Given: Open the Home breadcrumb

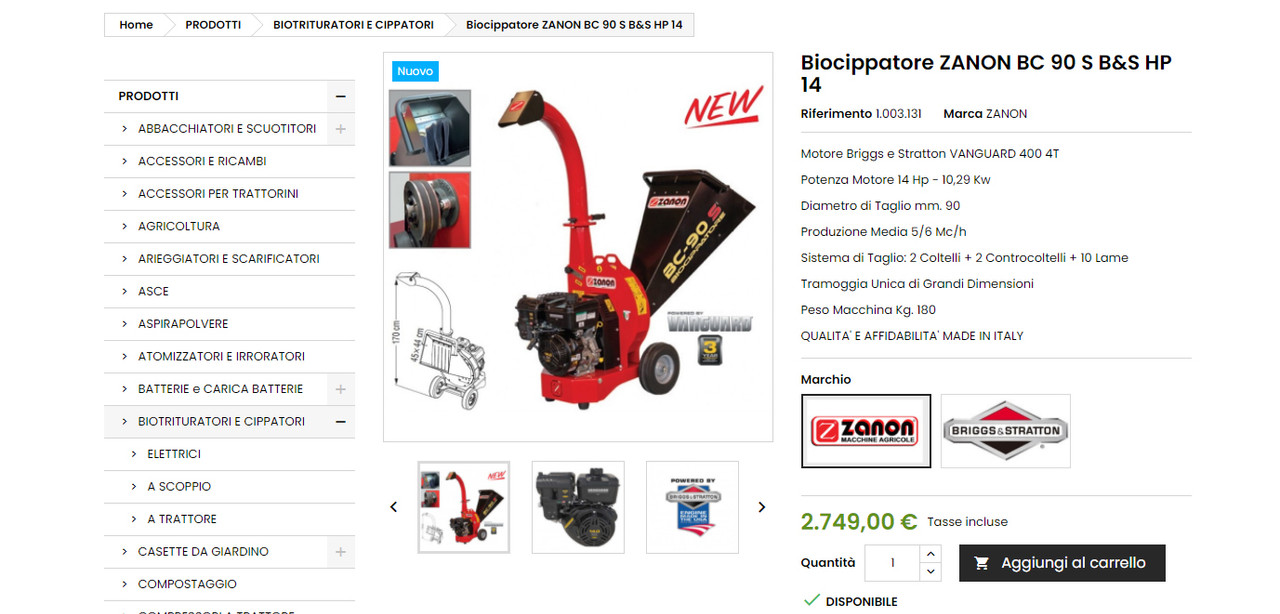Looking at the screenshot, I should 136,25.
